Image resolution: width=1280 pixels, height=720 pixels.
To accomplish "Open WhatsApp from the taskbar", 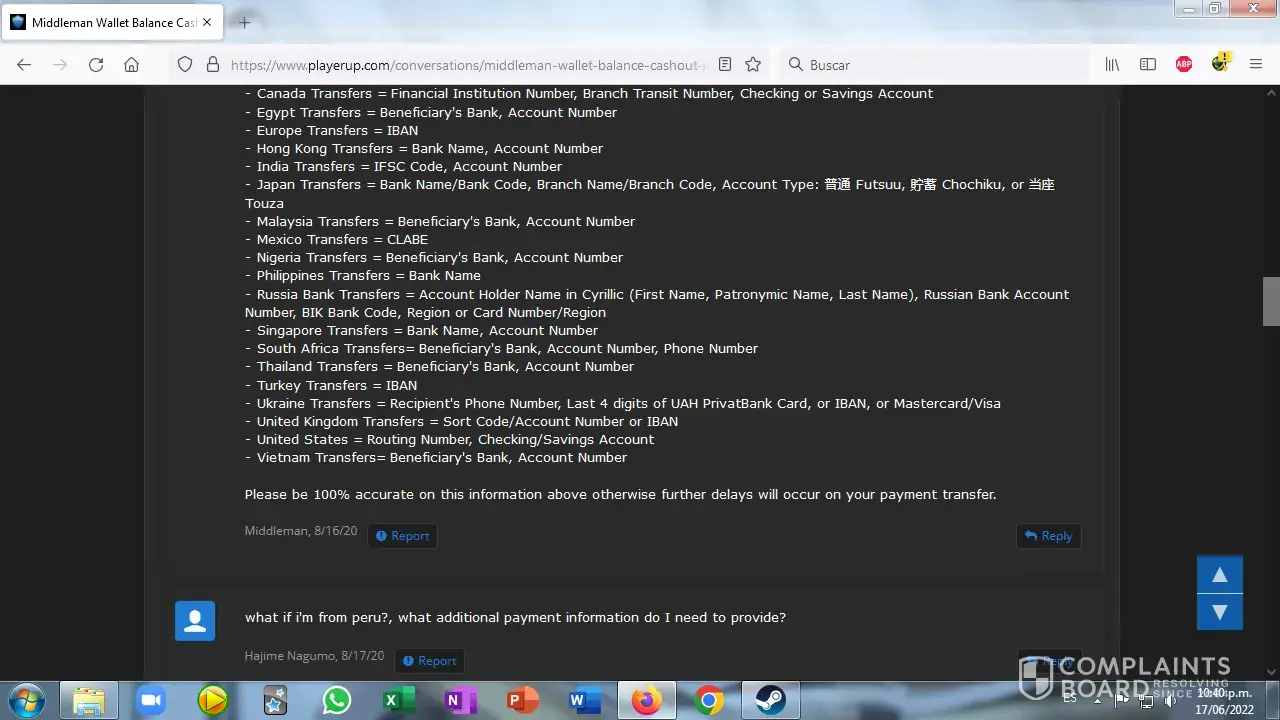I will click(x=337, y=701).
